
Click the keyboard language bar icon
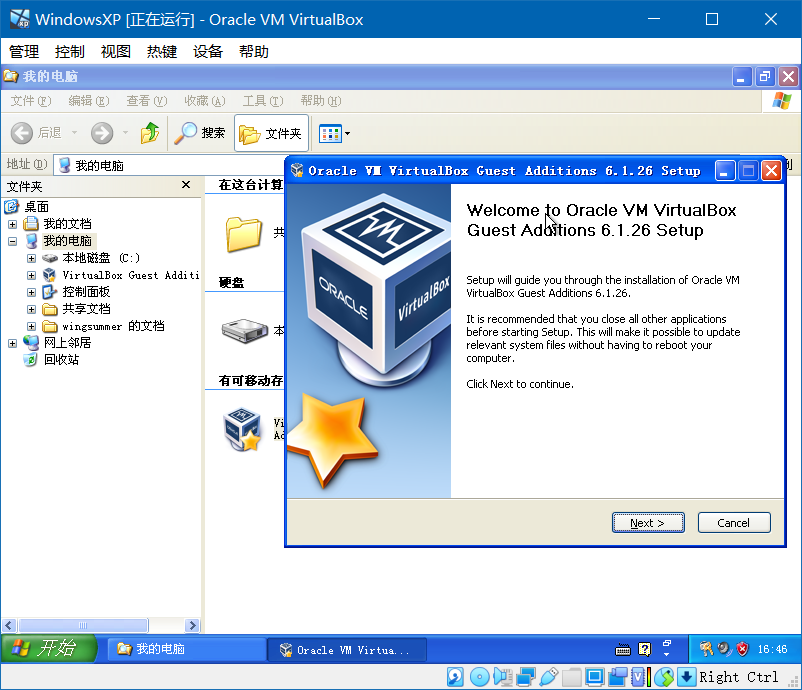click(x=623, y=650)
